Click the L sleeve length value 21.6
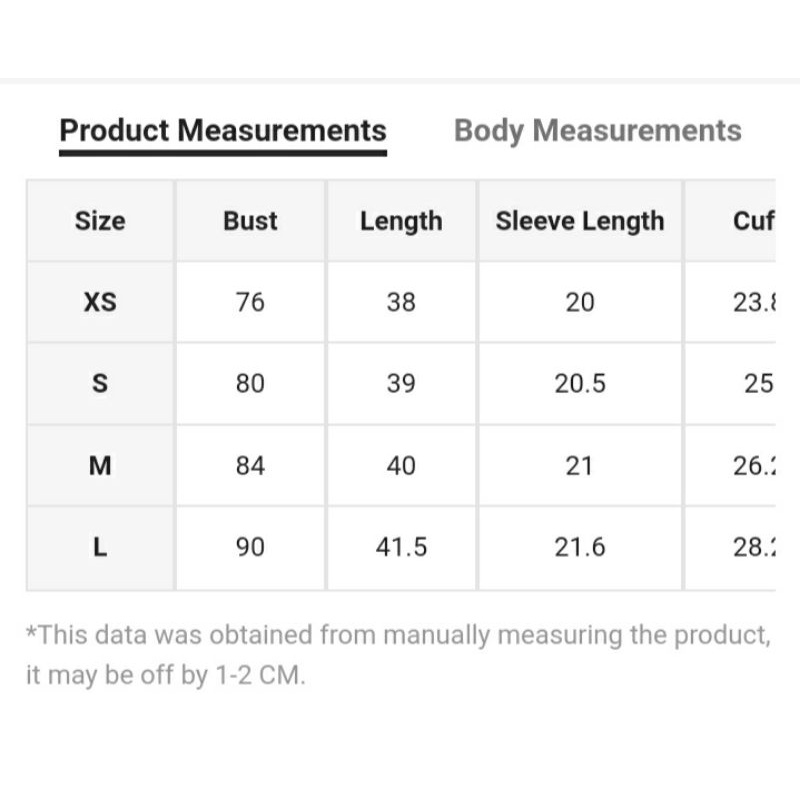Image resolution: width=800 pixels, height=800 pixels. [580, 547]
